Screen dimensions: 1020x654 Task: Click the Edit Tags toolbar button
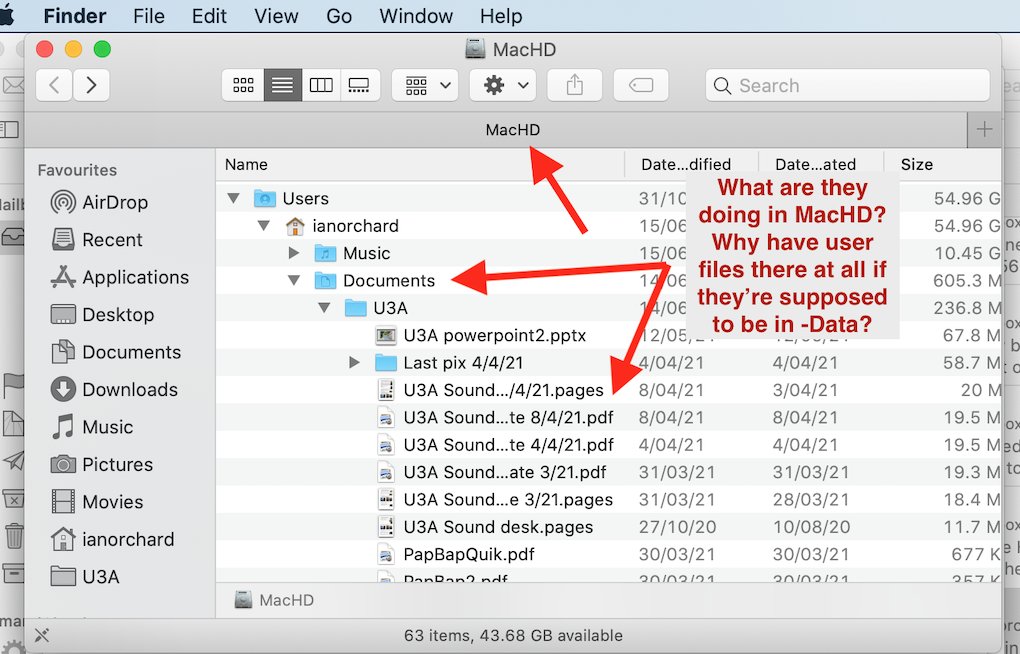tap(641, 85)
